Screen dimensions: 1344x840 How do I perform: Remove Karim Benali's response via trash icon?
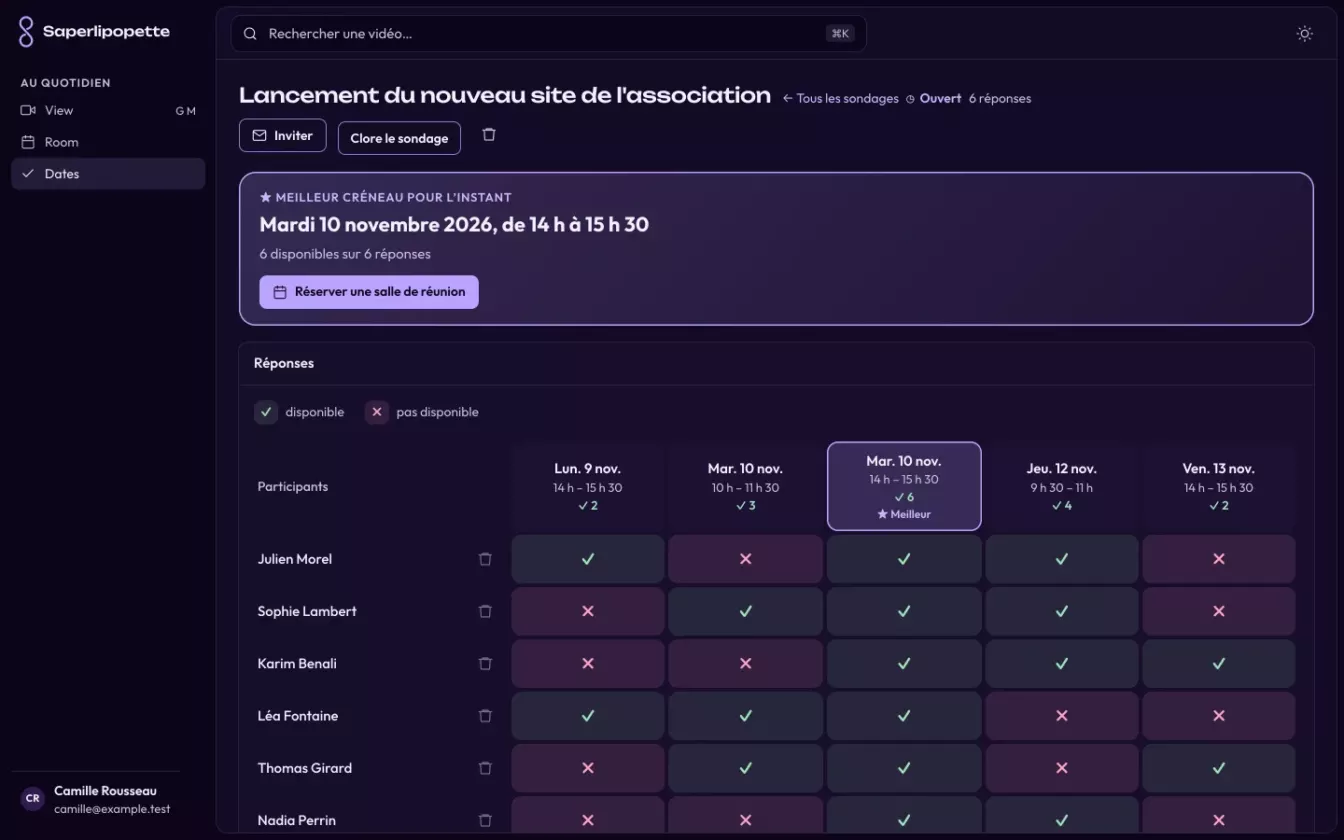point(485,663)
